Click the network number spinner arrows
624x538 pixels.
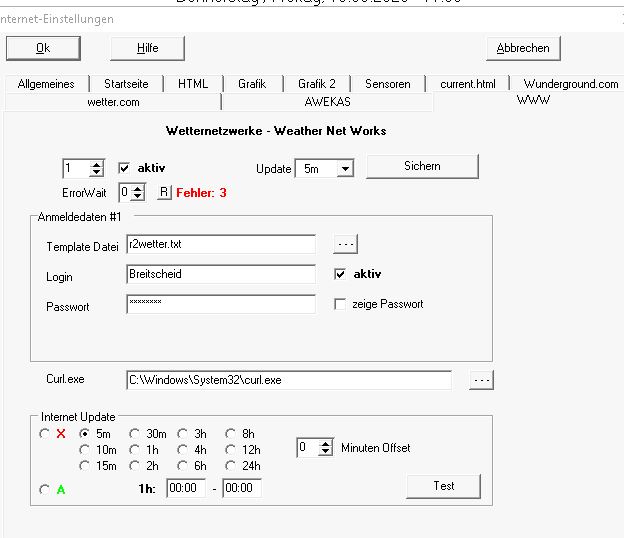pos(96,169)
